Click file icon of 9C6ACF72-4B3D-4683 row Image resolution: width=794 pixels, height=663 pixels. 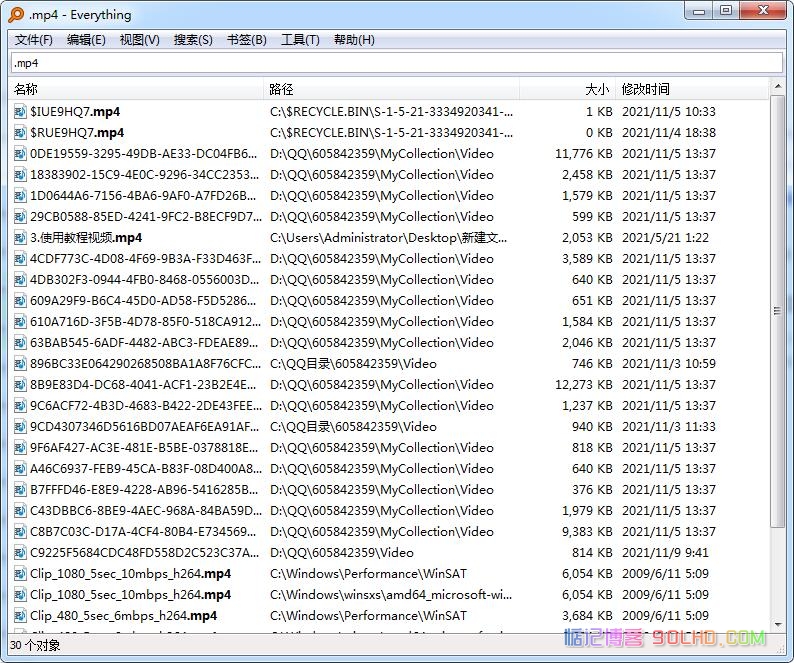coord(20,406)
